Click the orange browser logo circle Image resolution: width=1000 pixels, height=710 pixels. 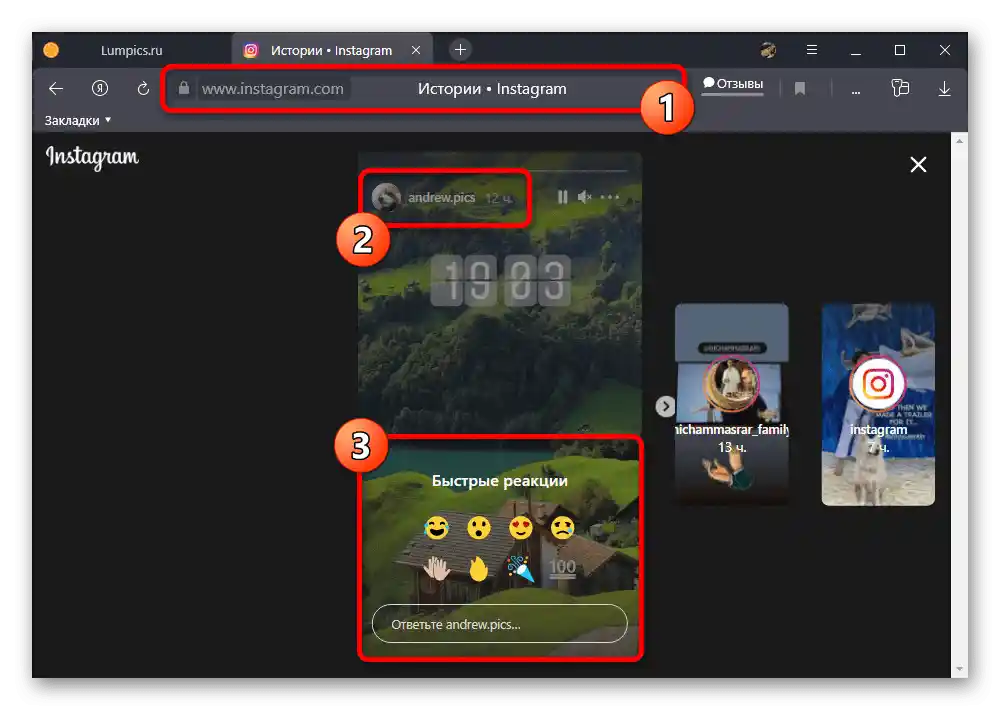tap(51, 50)
